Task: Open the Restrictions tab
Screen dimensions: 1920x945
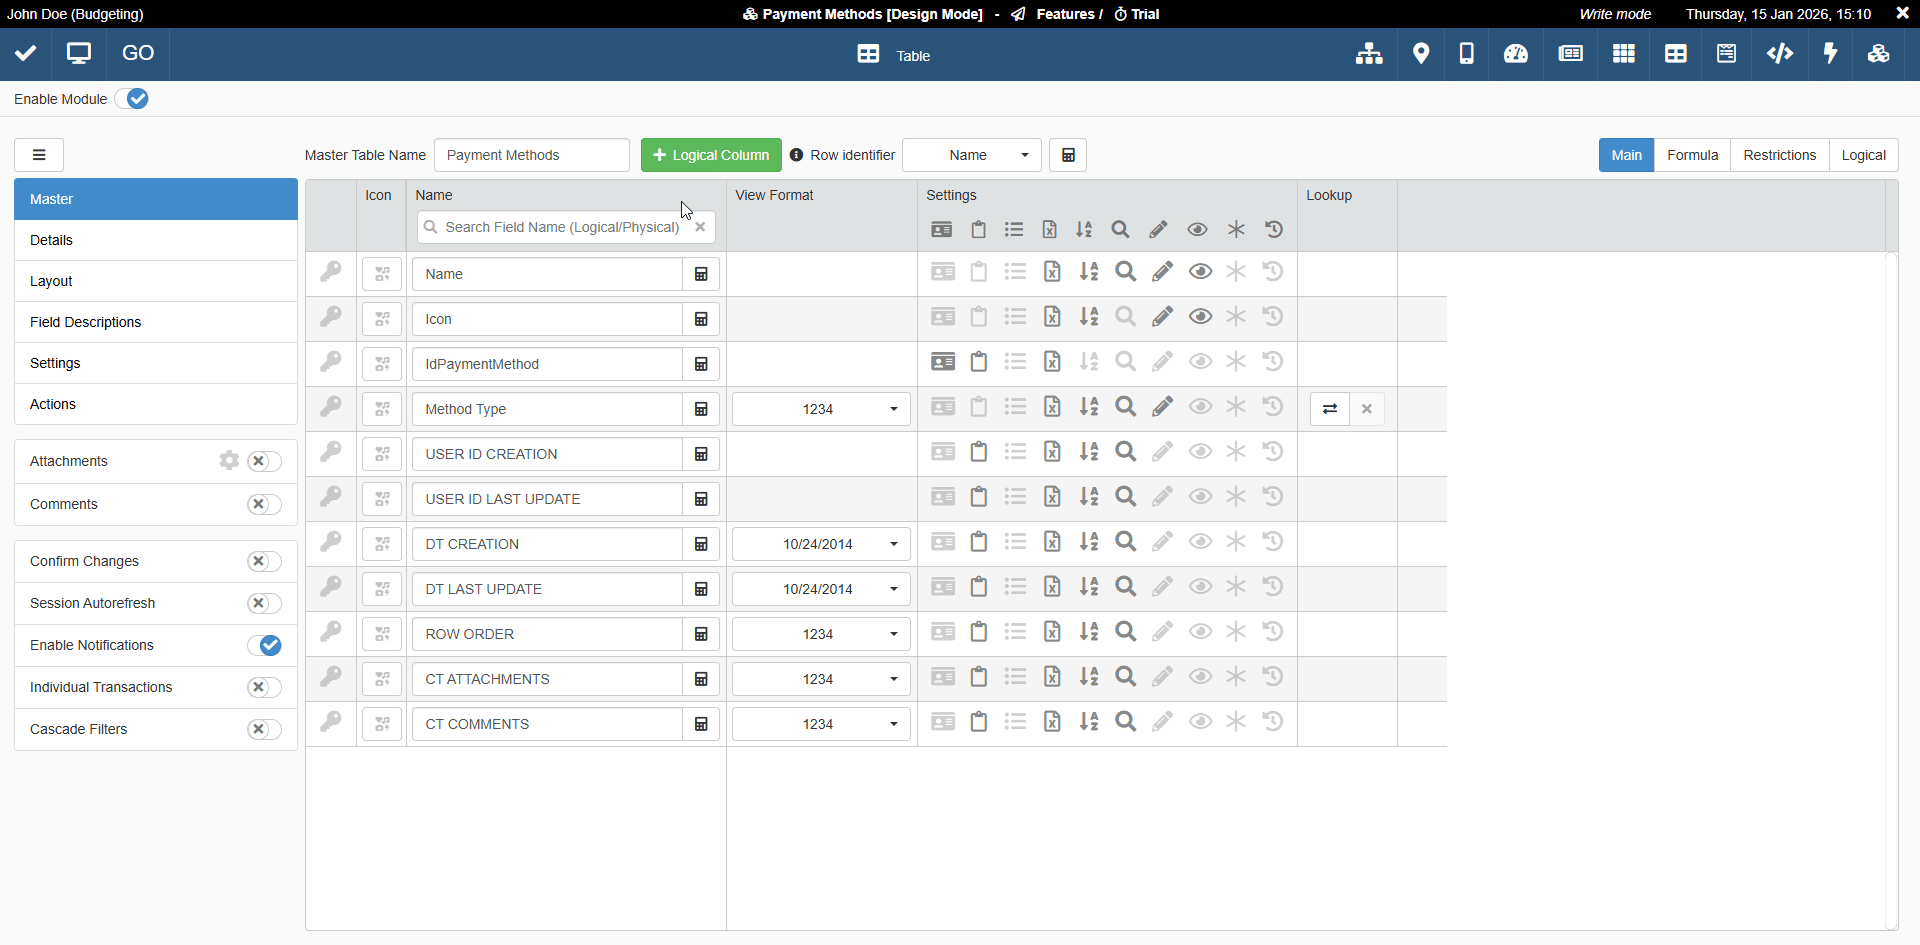Action: click(1779, 155)
